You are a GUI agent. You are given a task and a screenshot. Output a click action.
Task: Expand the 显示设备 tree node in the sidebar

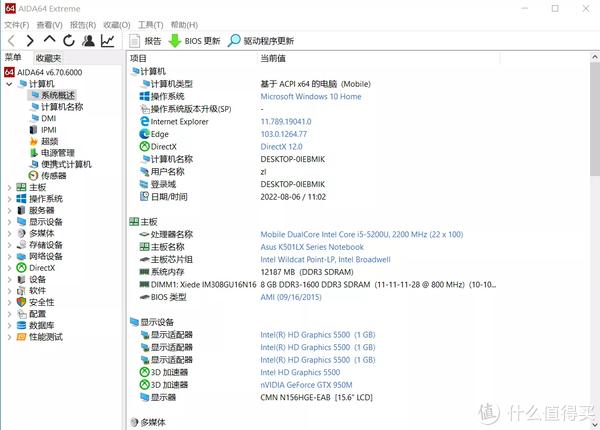point(10,222)
